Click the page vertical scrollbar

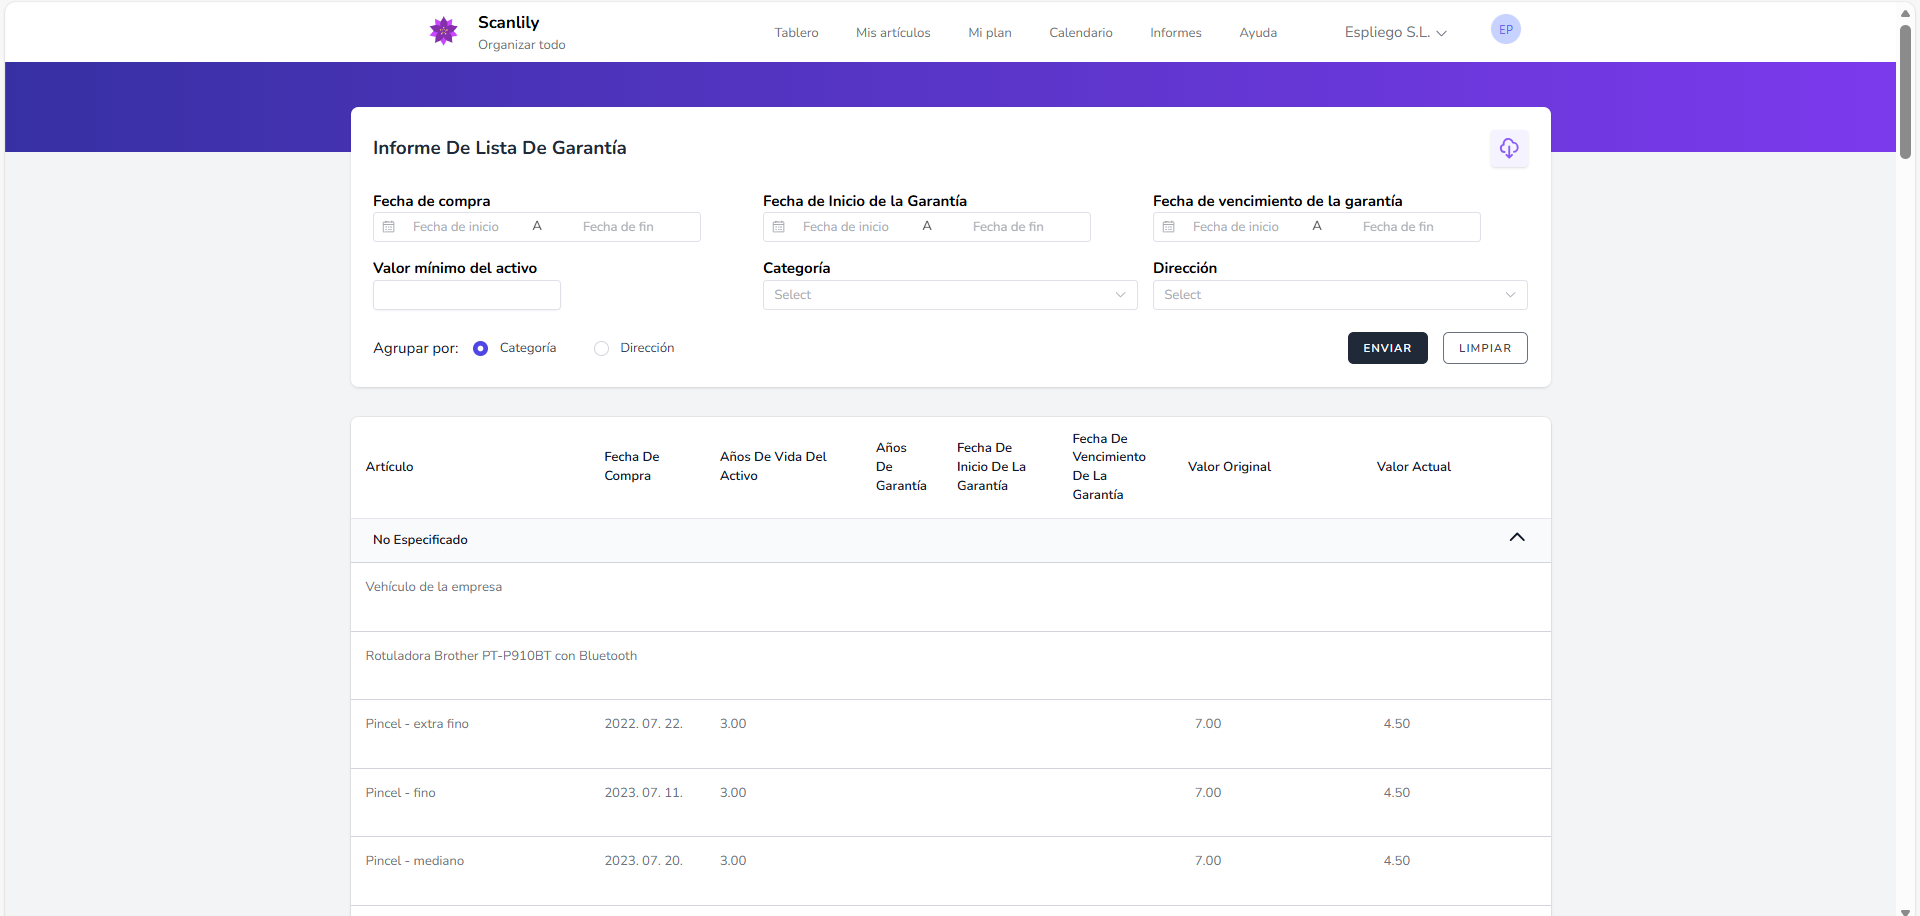pos(1905,90)
